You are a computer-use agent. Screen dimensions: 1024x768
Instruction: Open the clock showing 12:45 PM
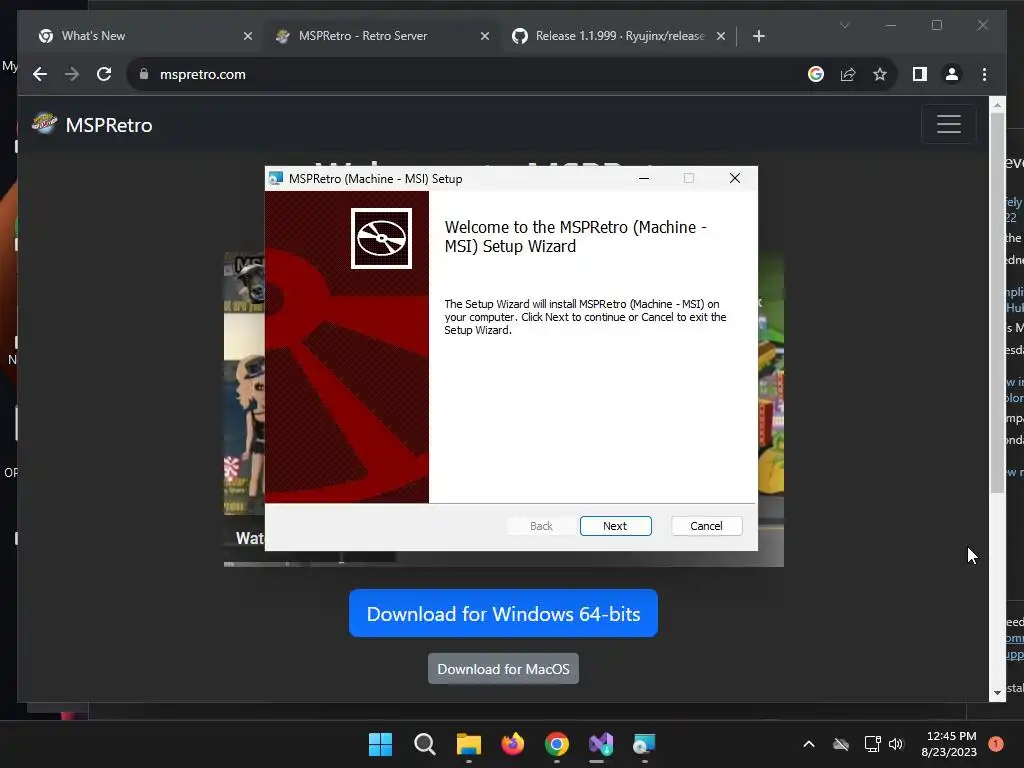tap(949, 744)
